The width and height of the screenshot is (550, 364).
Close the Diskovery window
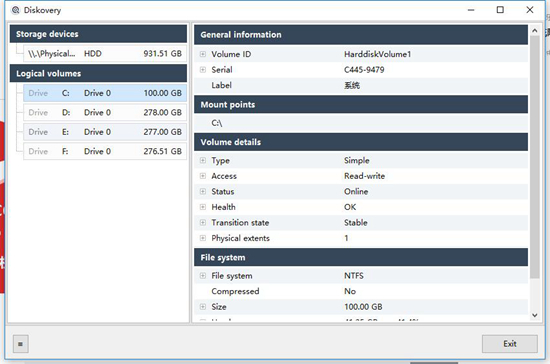530,10
